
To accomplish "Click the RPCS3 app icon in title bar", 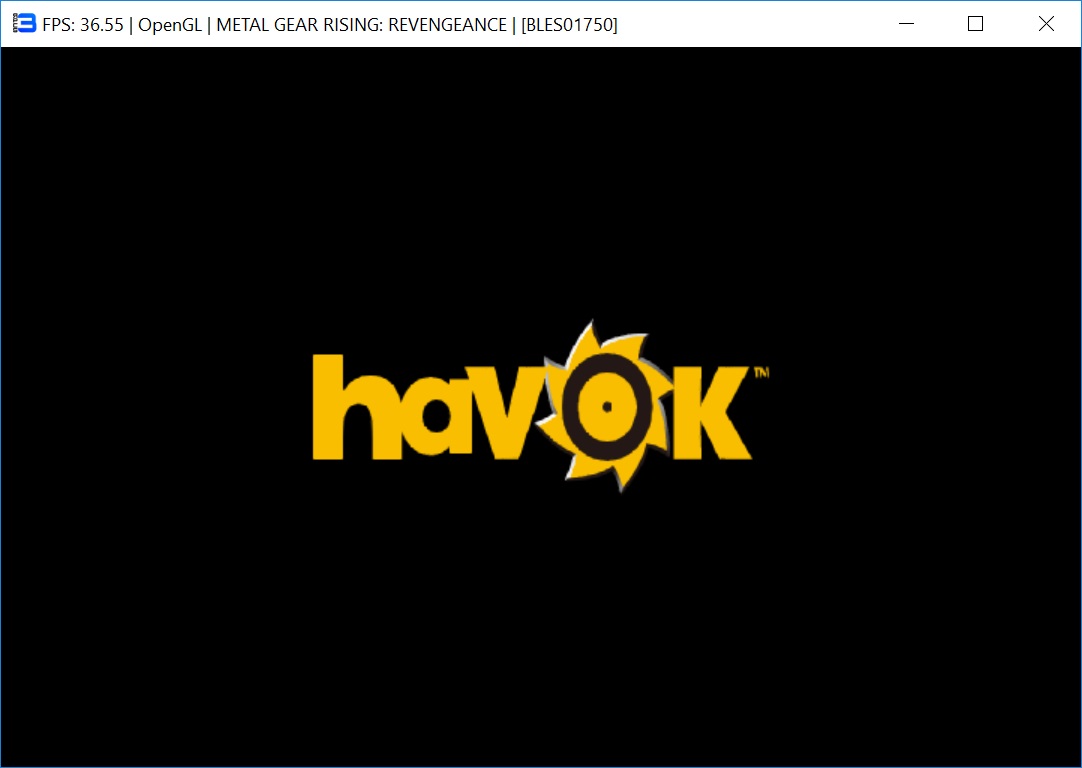I will coord(24,23).
